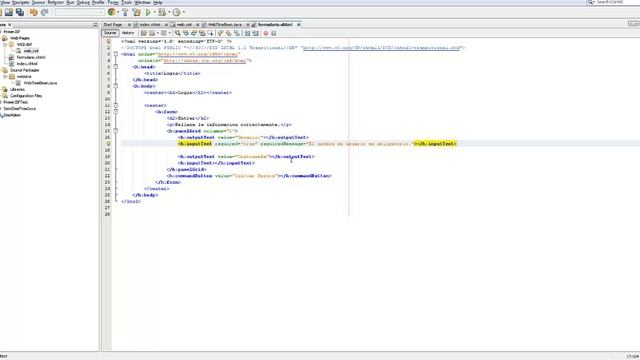
Task: Collapse the webtime package expander
Action: tap(5, 76)
